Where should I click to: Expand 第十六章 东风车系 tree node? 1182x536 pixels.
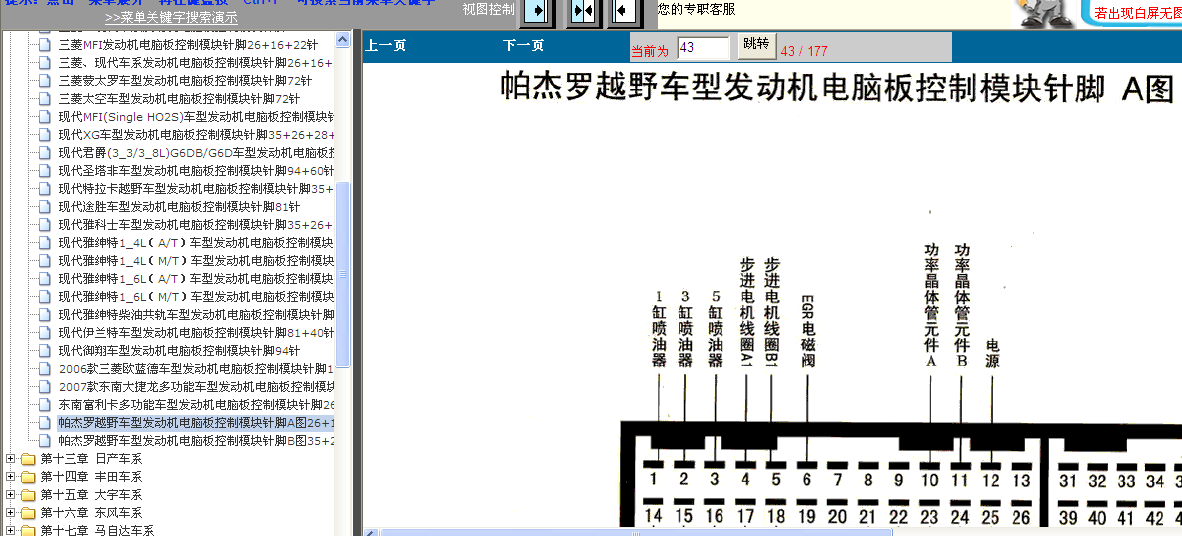pyautogui.click(x=11, y=513)
